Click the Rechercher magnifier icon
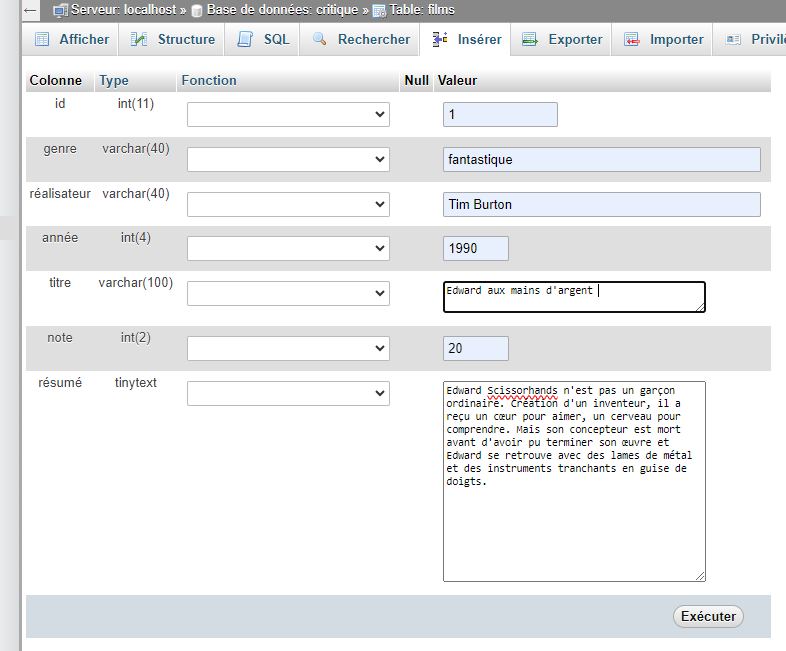The image size is (786, 651). (x=319, y=39)
